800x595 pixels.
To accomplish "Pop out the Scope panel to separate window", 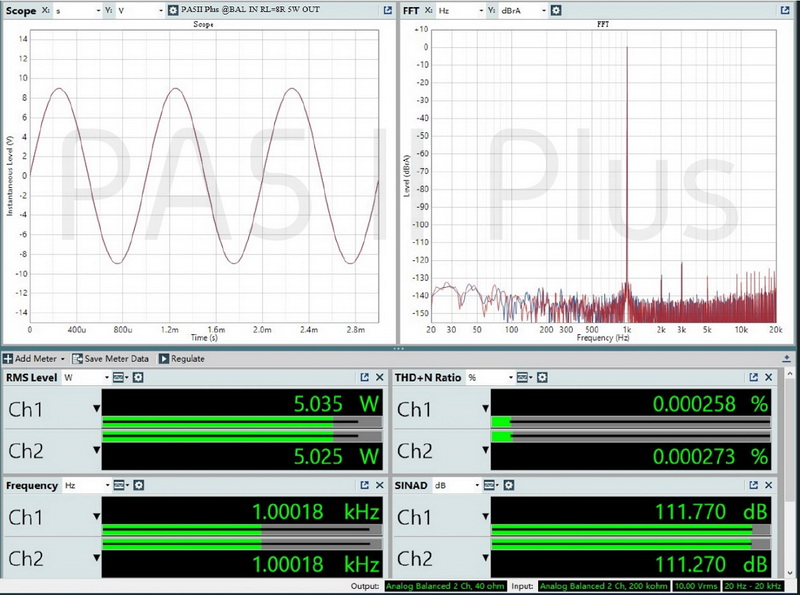I will pos(386,10).
